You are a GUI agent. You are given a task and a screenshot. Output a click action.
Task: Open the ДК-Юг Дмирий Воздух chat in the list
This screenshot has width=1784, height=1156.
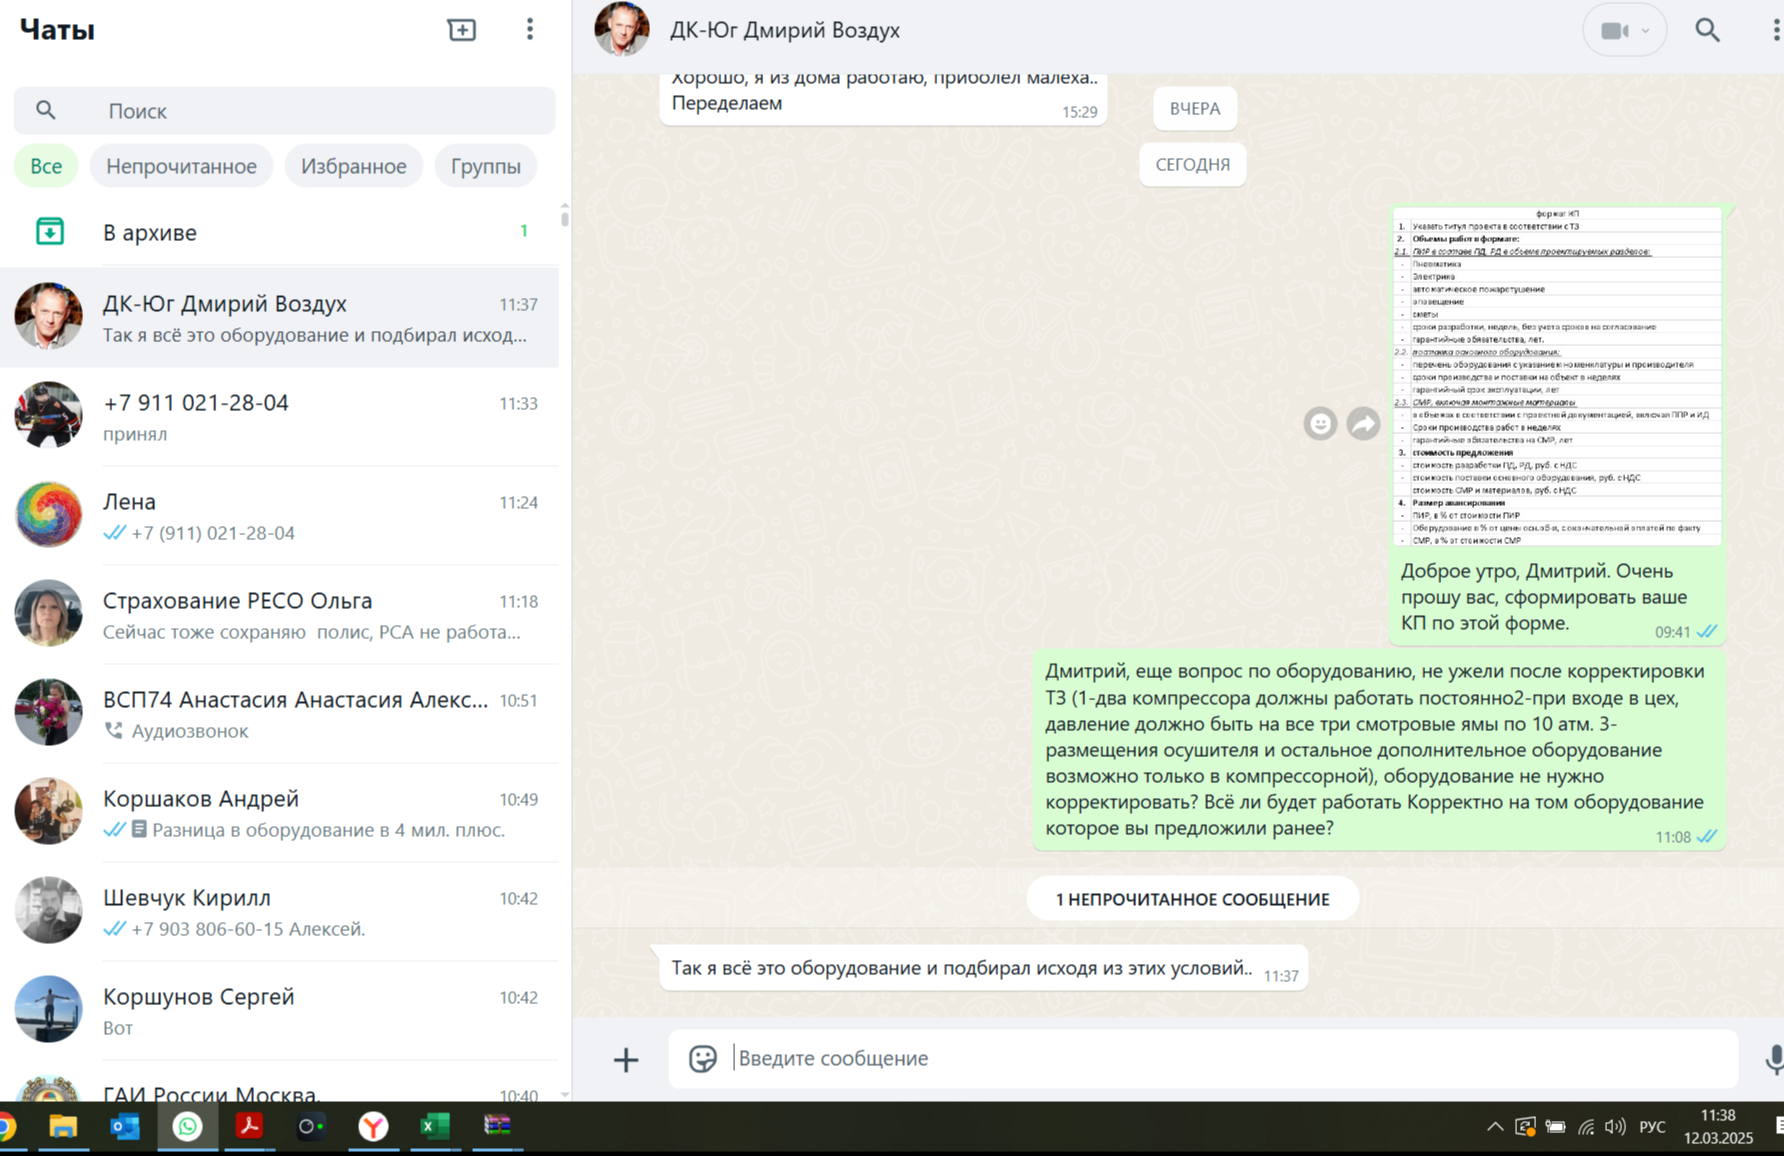[279, 318]
